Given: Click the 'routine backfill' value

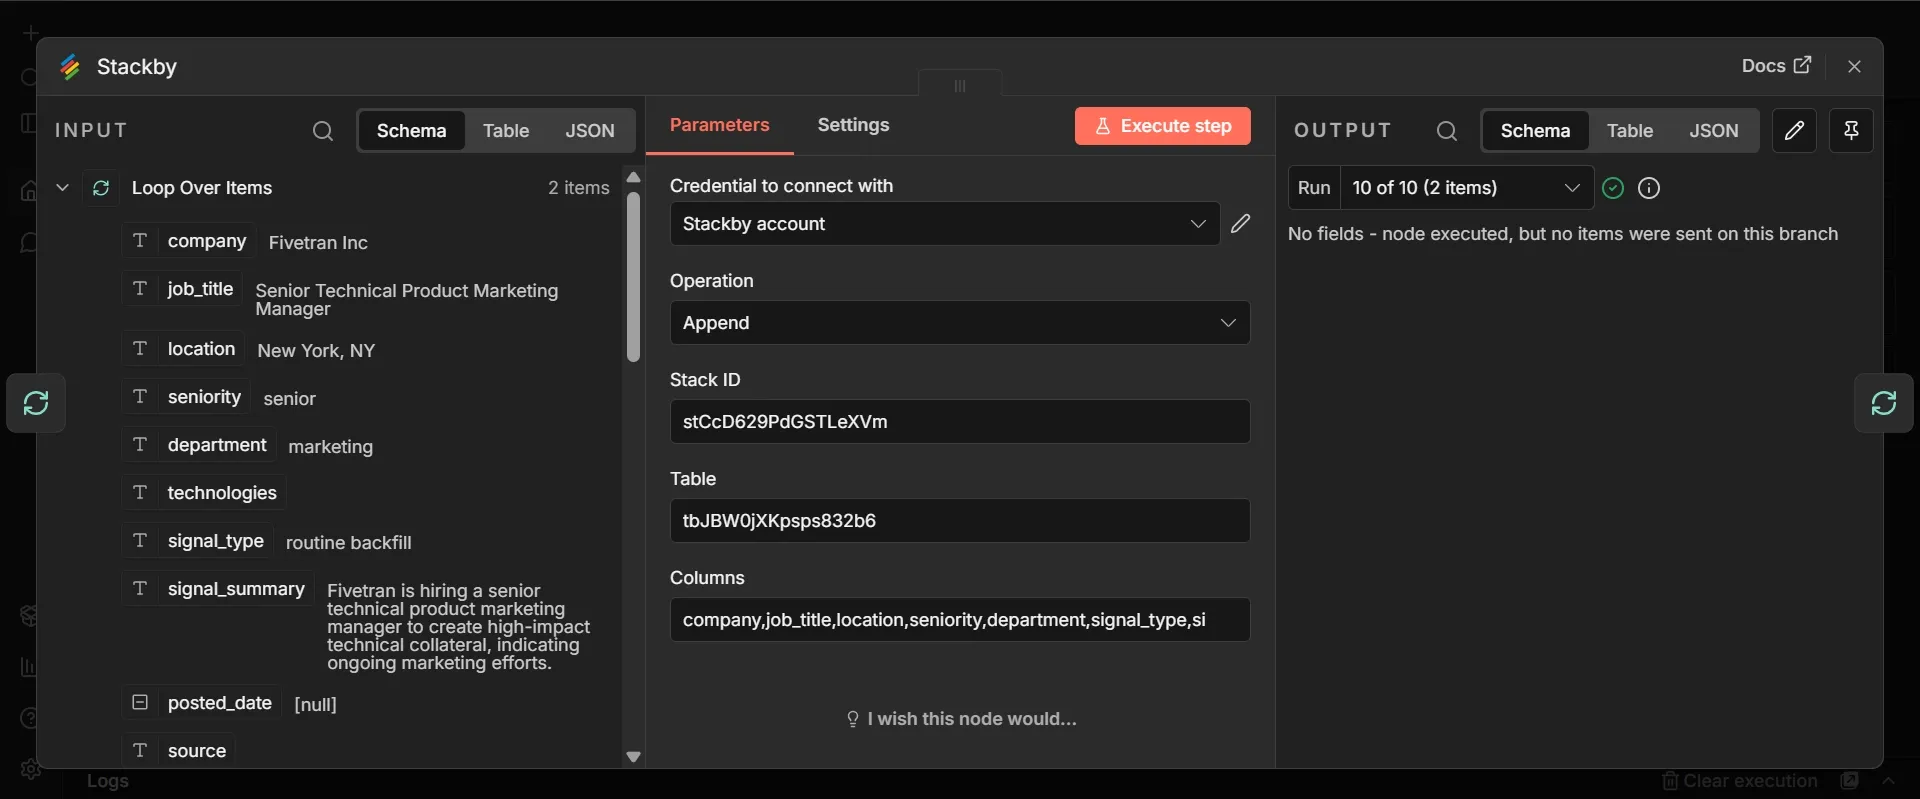Looking at the screenshot, I should (x=349, y=543).
